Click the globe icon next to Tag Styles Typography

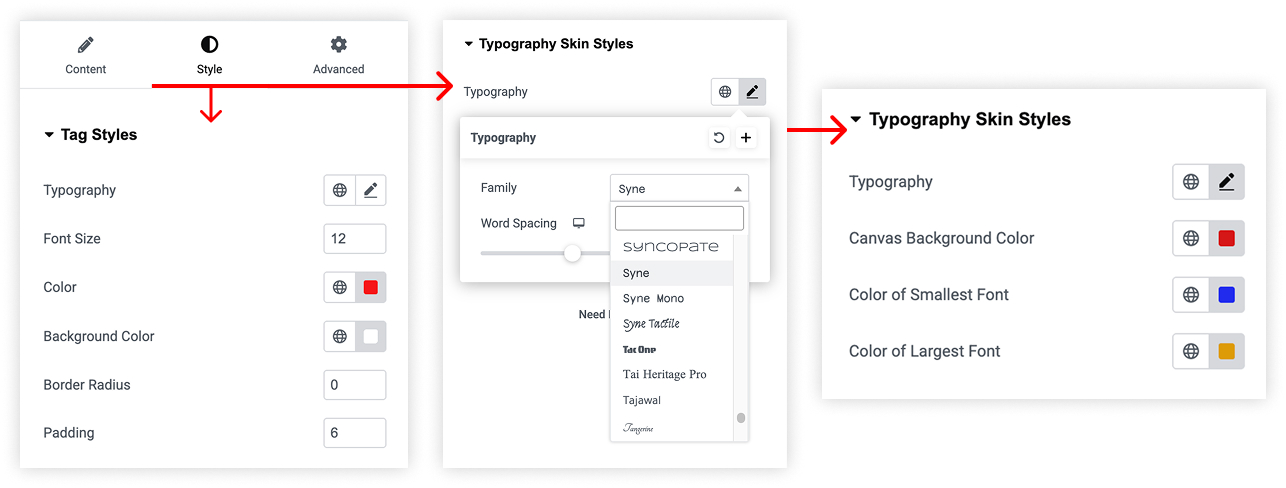[x=340, y=190]
